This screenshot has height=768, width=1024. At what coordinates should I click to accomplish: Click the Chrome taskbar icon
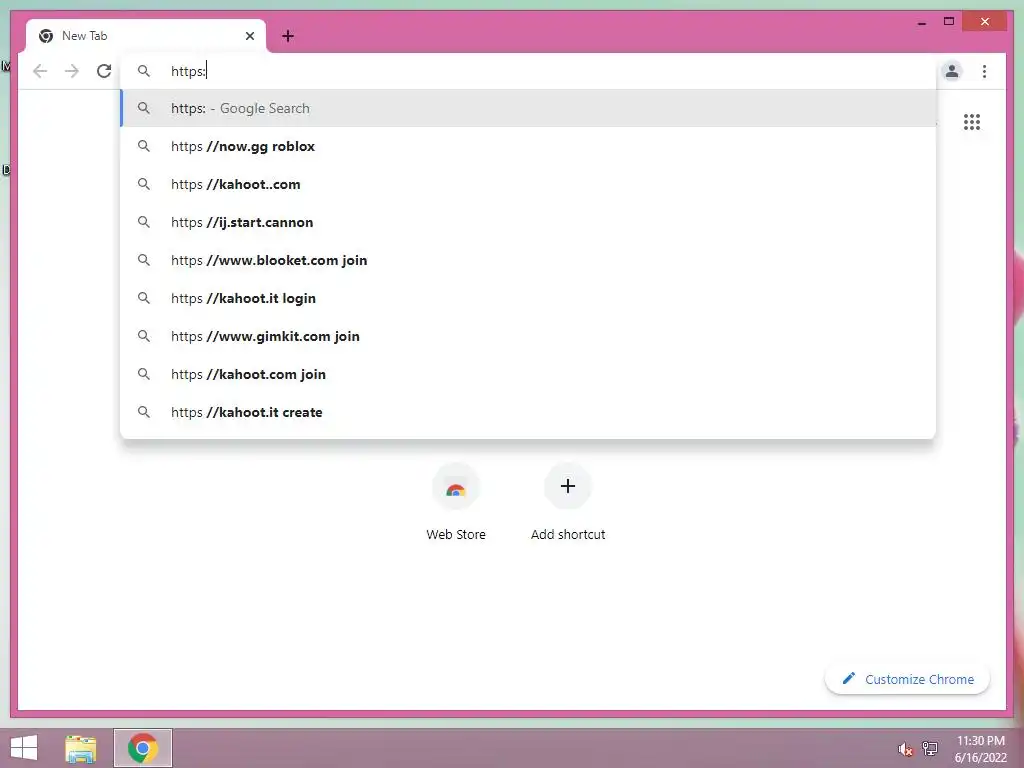(142, 748)
